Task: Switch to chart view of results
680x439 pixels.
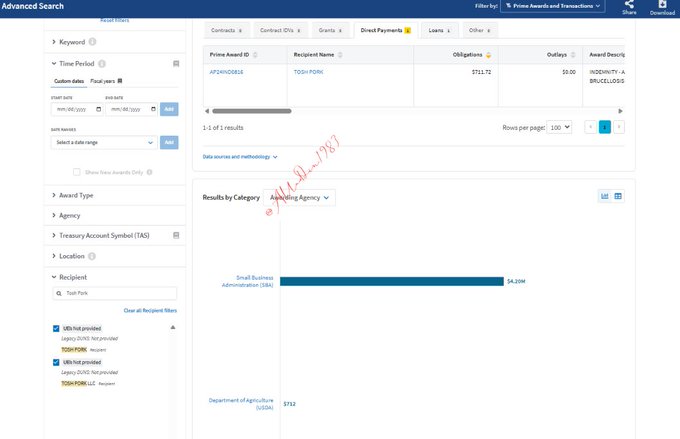Action: click(x=605, y=196)
